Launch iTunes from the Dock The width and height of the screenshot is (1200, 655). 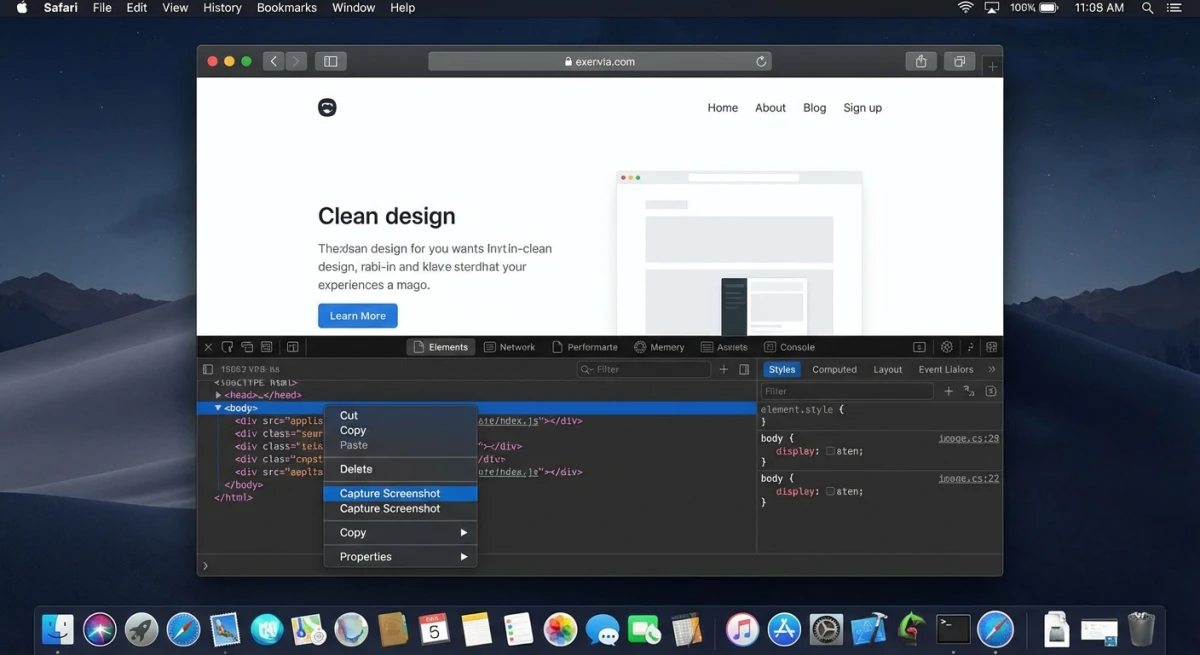pyautogui.click(x=742, y=629)
